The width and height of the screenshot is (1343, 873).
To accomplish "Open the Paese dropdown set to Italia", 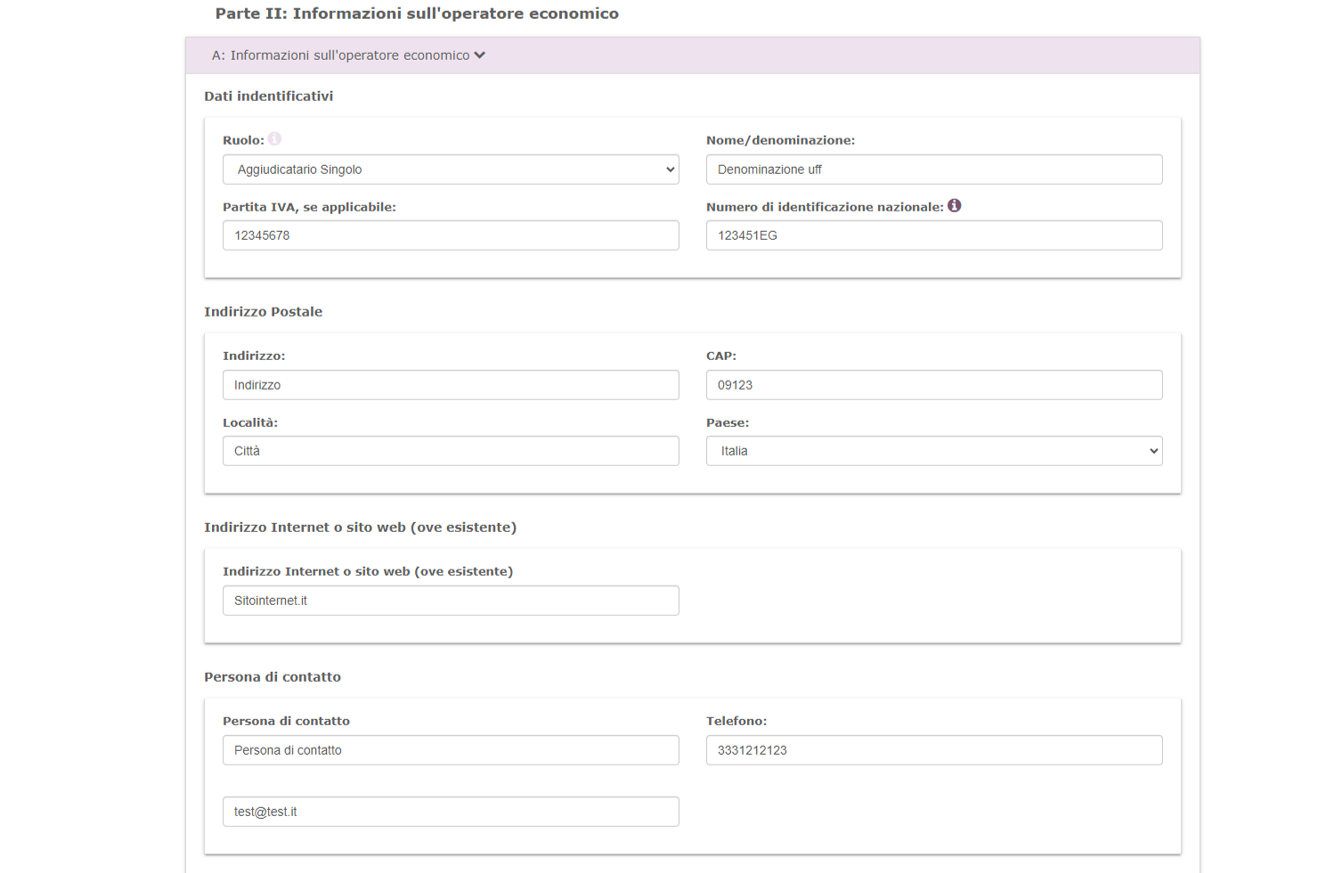I will tap(933, 451).
